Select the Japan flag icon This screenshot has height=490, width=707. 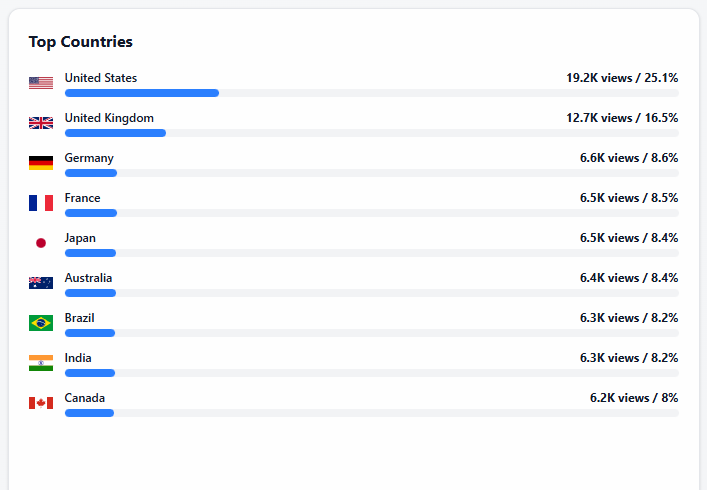41,243
